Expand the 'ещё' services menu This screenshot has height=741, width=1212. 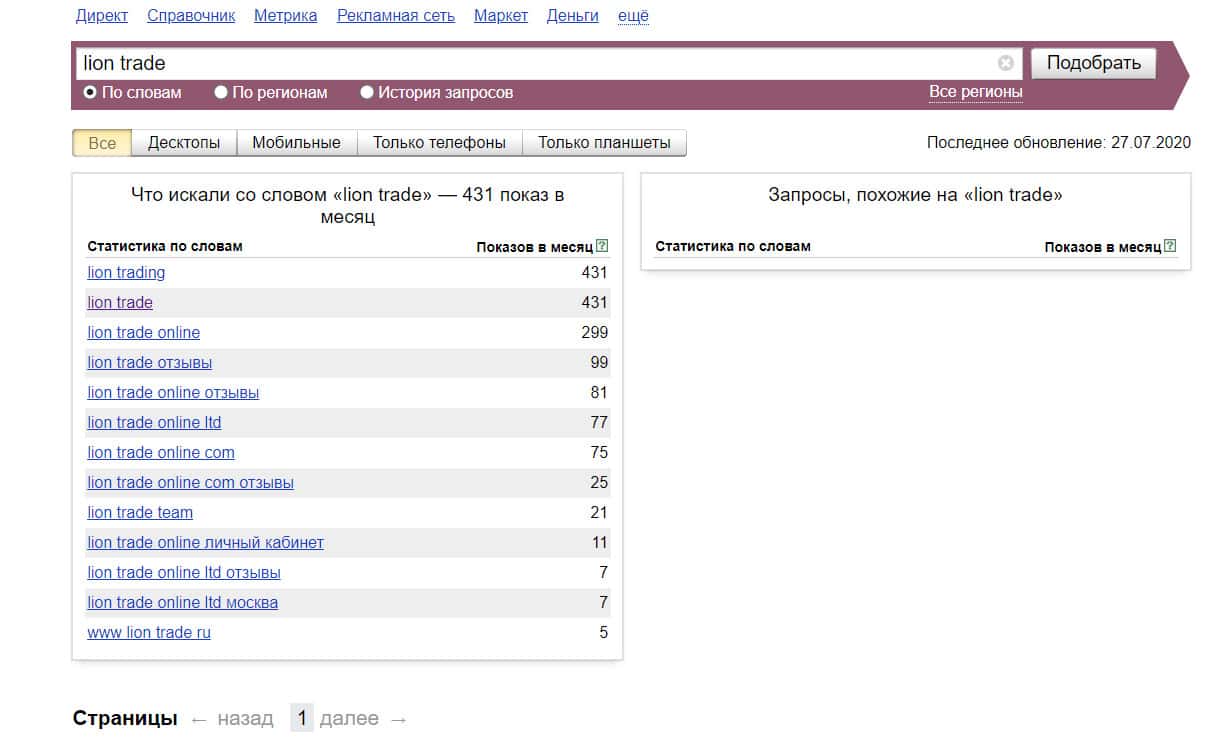coord(633,15)
